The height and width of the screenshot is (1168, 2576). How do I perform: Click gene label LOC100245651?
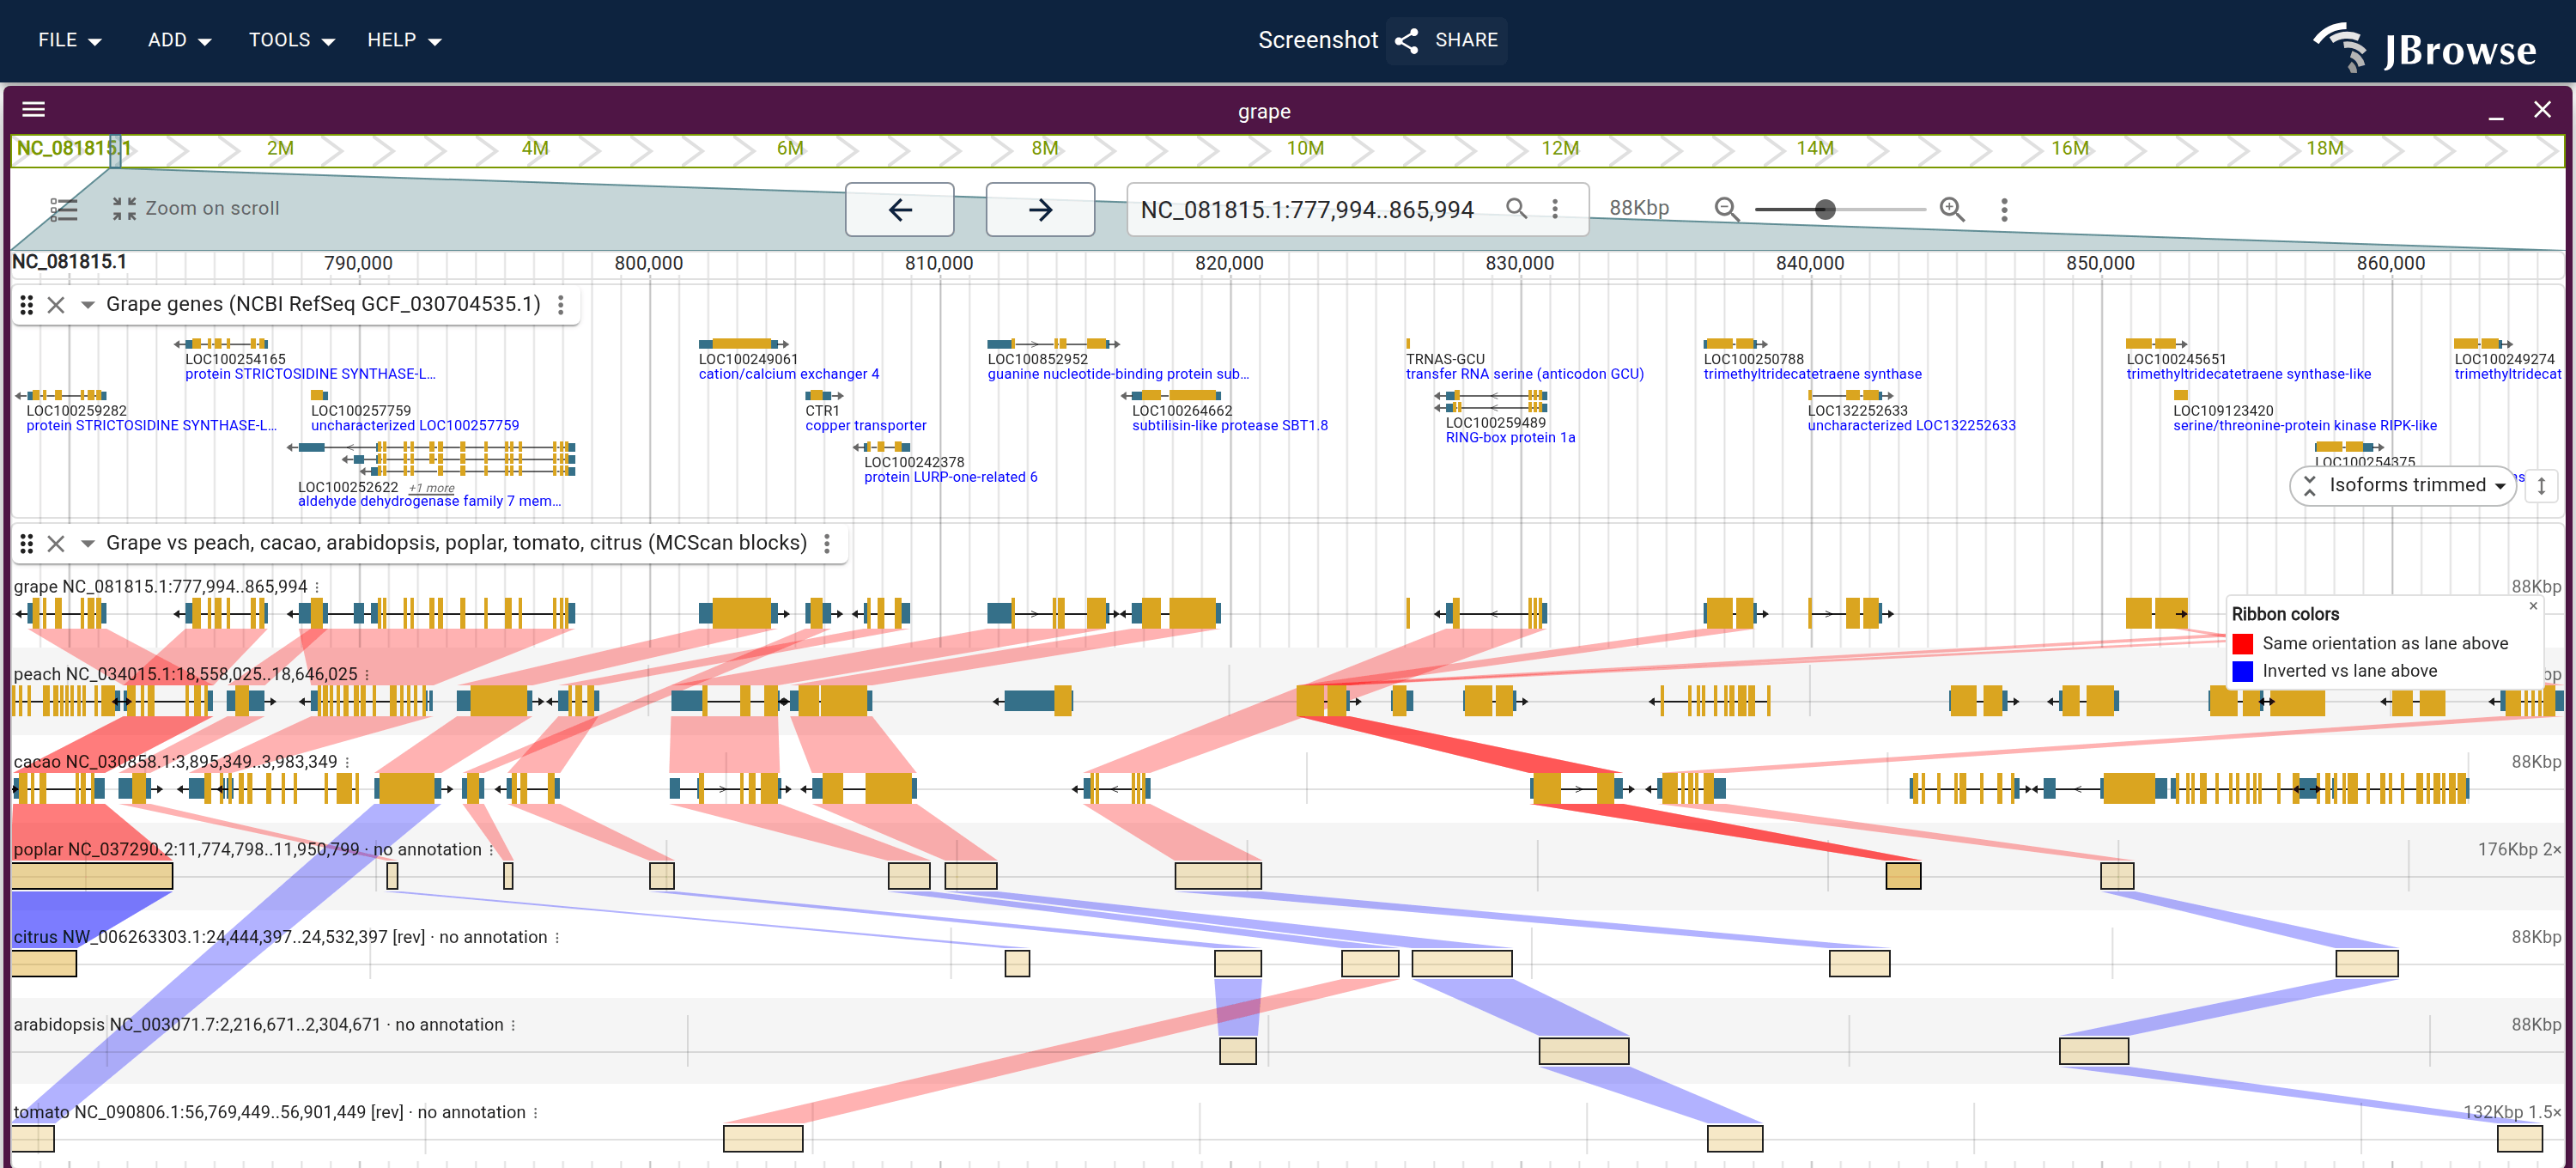click(x=2176, y=359)
